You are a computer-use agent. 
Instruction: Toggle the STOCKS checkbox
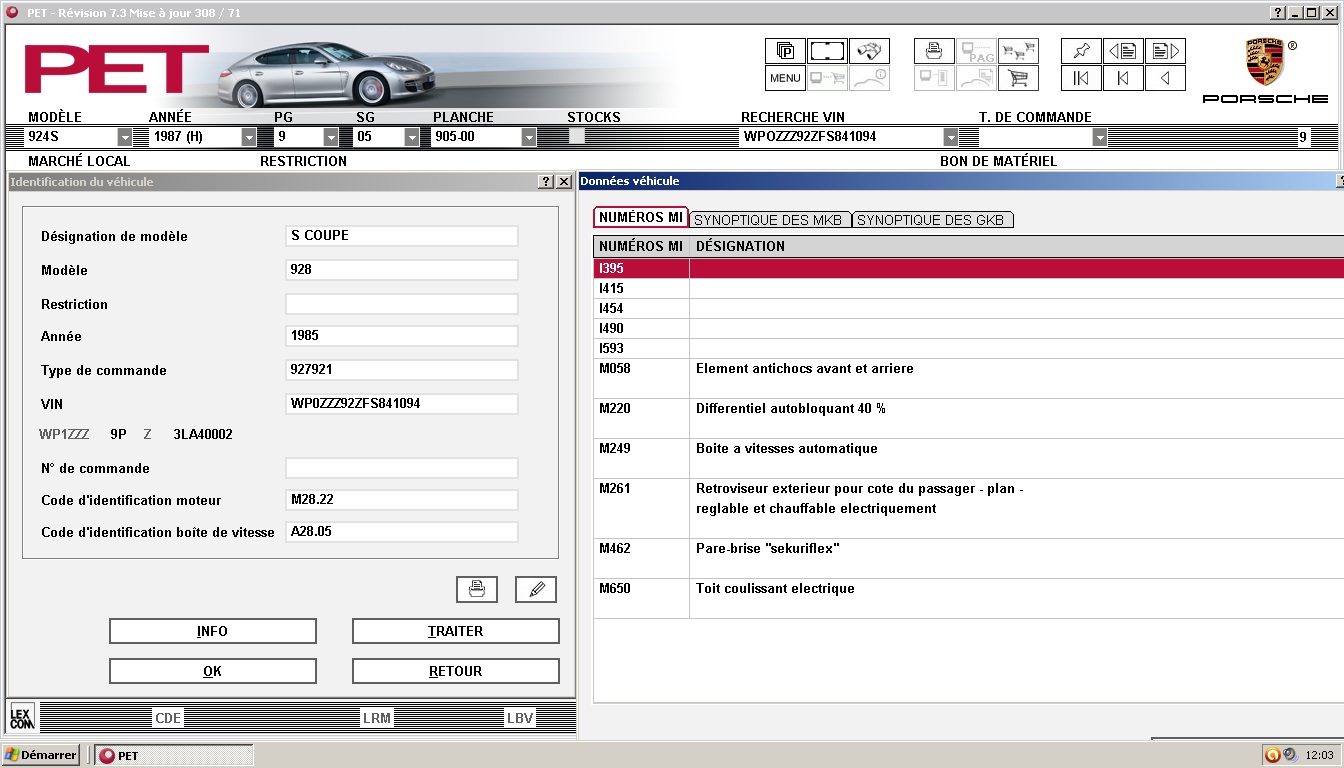[577, 136]
